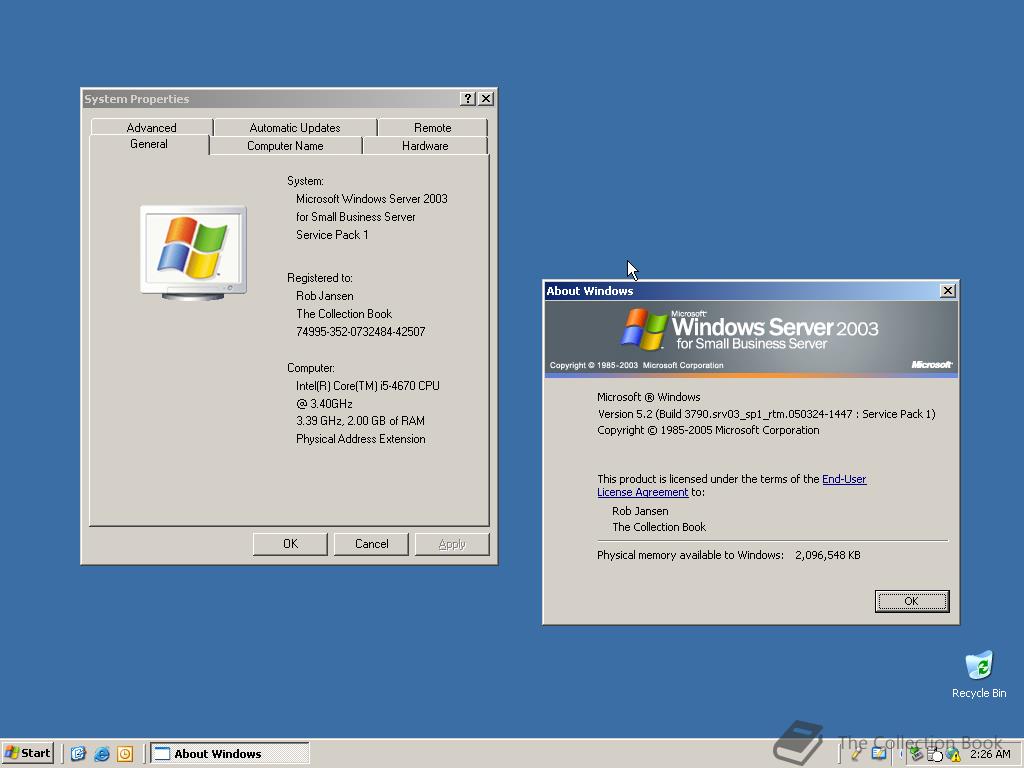This screenshot has height=768, width=1024.
Task: Click the green arrow hardware tray icon
Action: 917,754
